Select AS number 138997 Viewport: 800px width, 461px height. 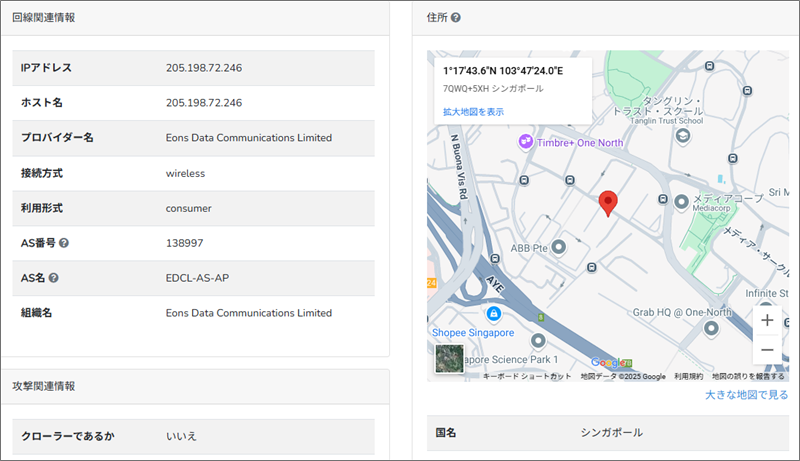click(184, 243)
